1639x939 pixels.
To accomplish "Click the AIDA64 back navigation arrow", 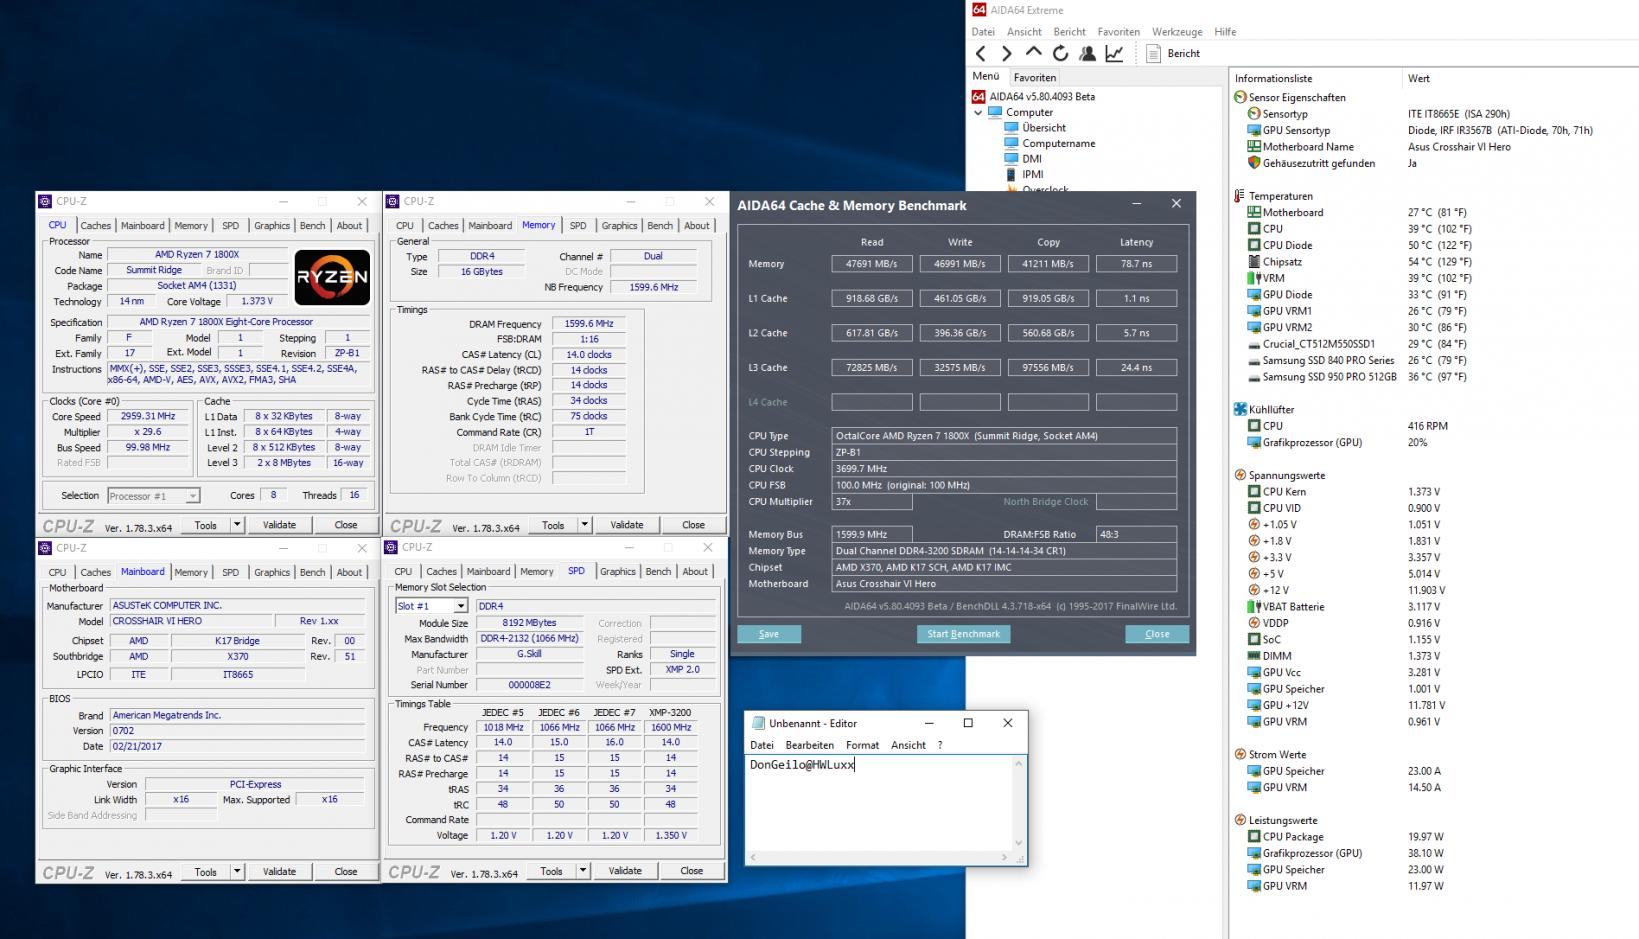I will click(x=981, y=54).
